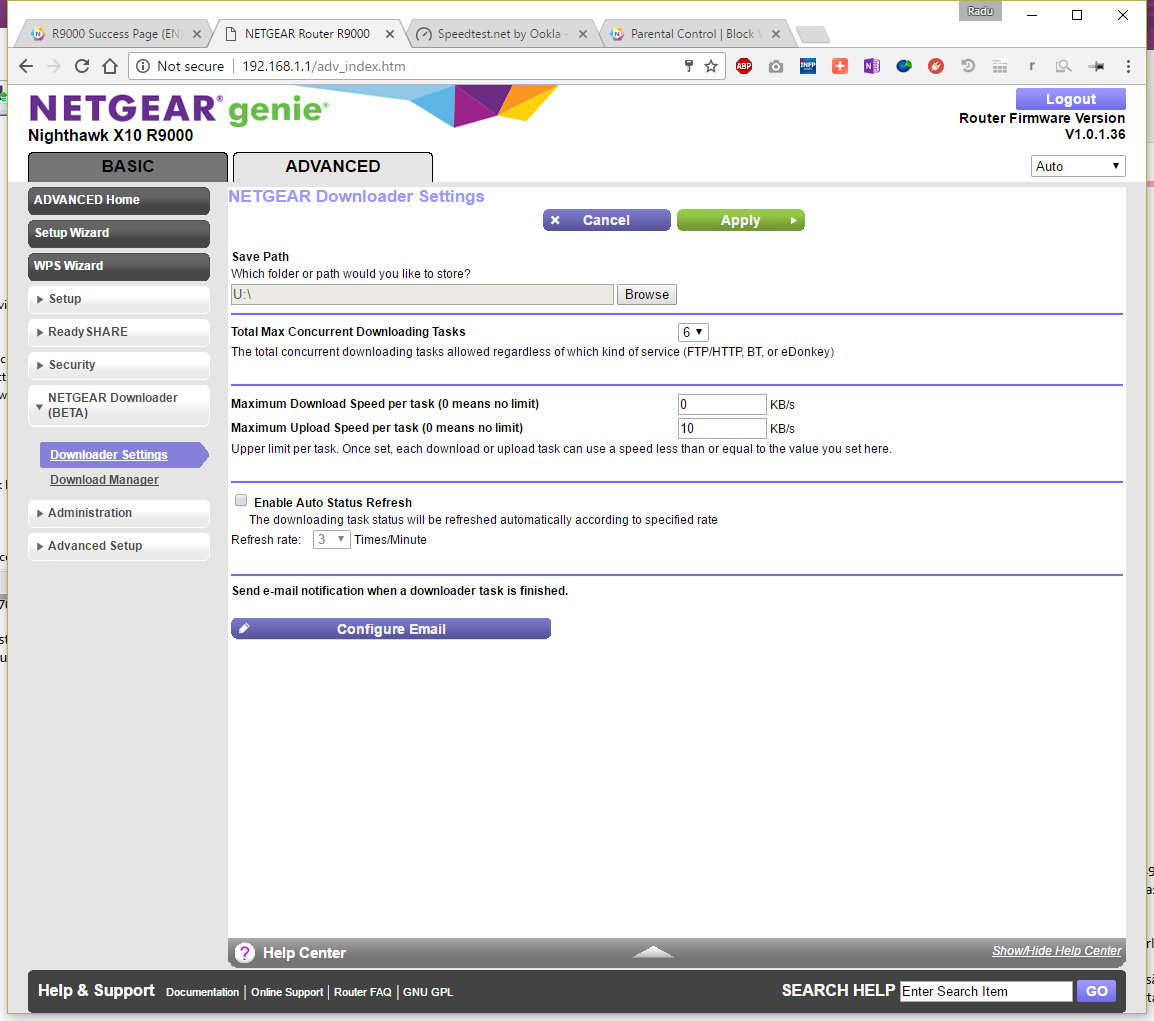Click the Help Center question mark icon
Viewport: 1154px width, 1021px height.
pyautogui.click(x=245, y=953)
